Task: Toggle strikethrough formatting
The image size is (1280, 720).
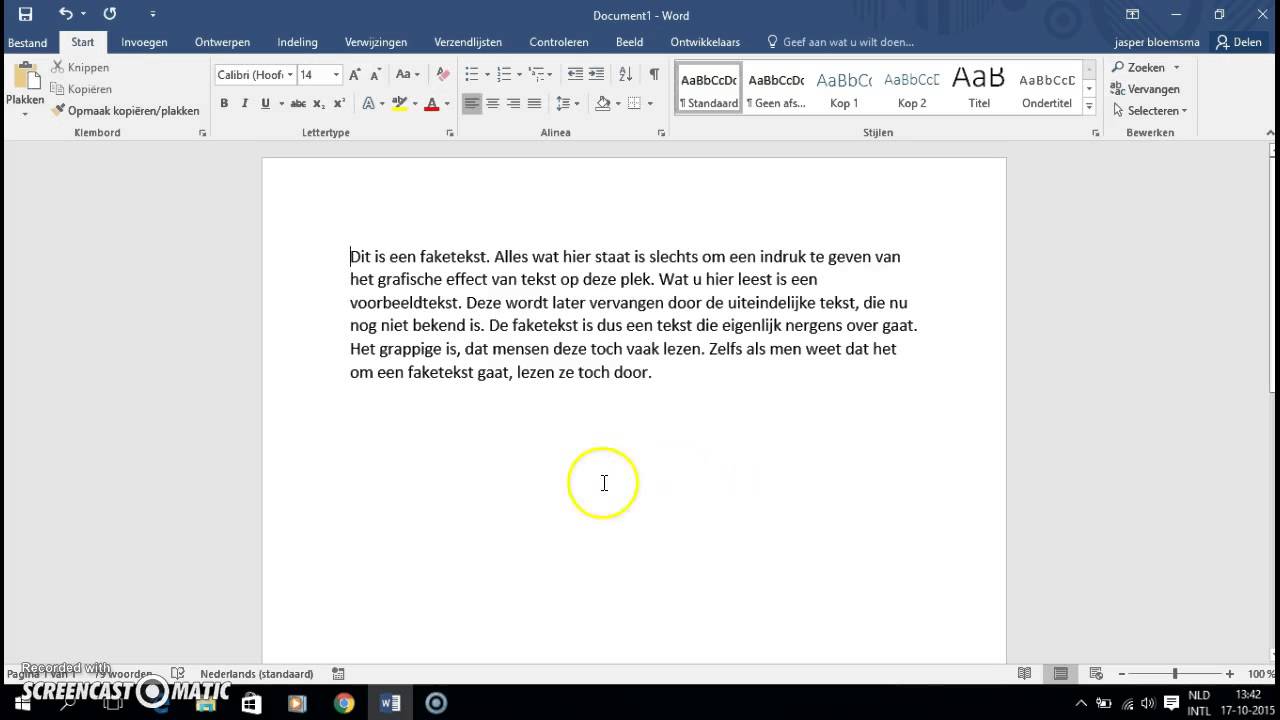Action: [298, 103]
